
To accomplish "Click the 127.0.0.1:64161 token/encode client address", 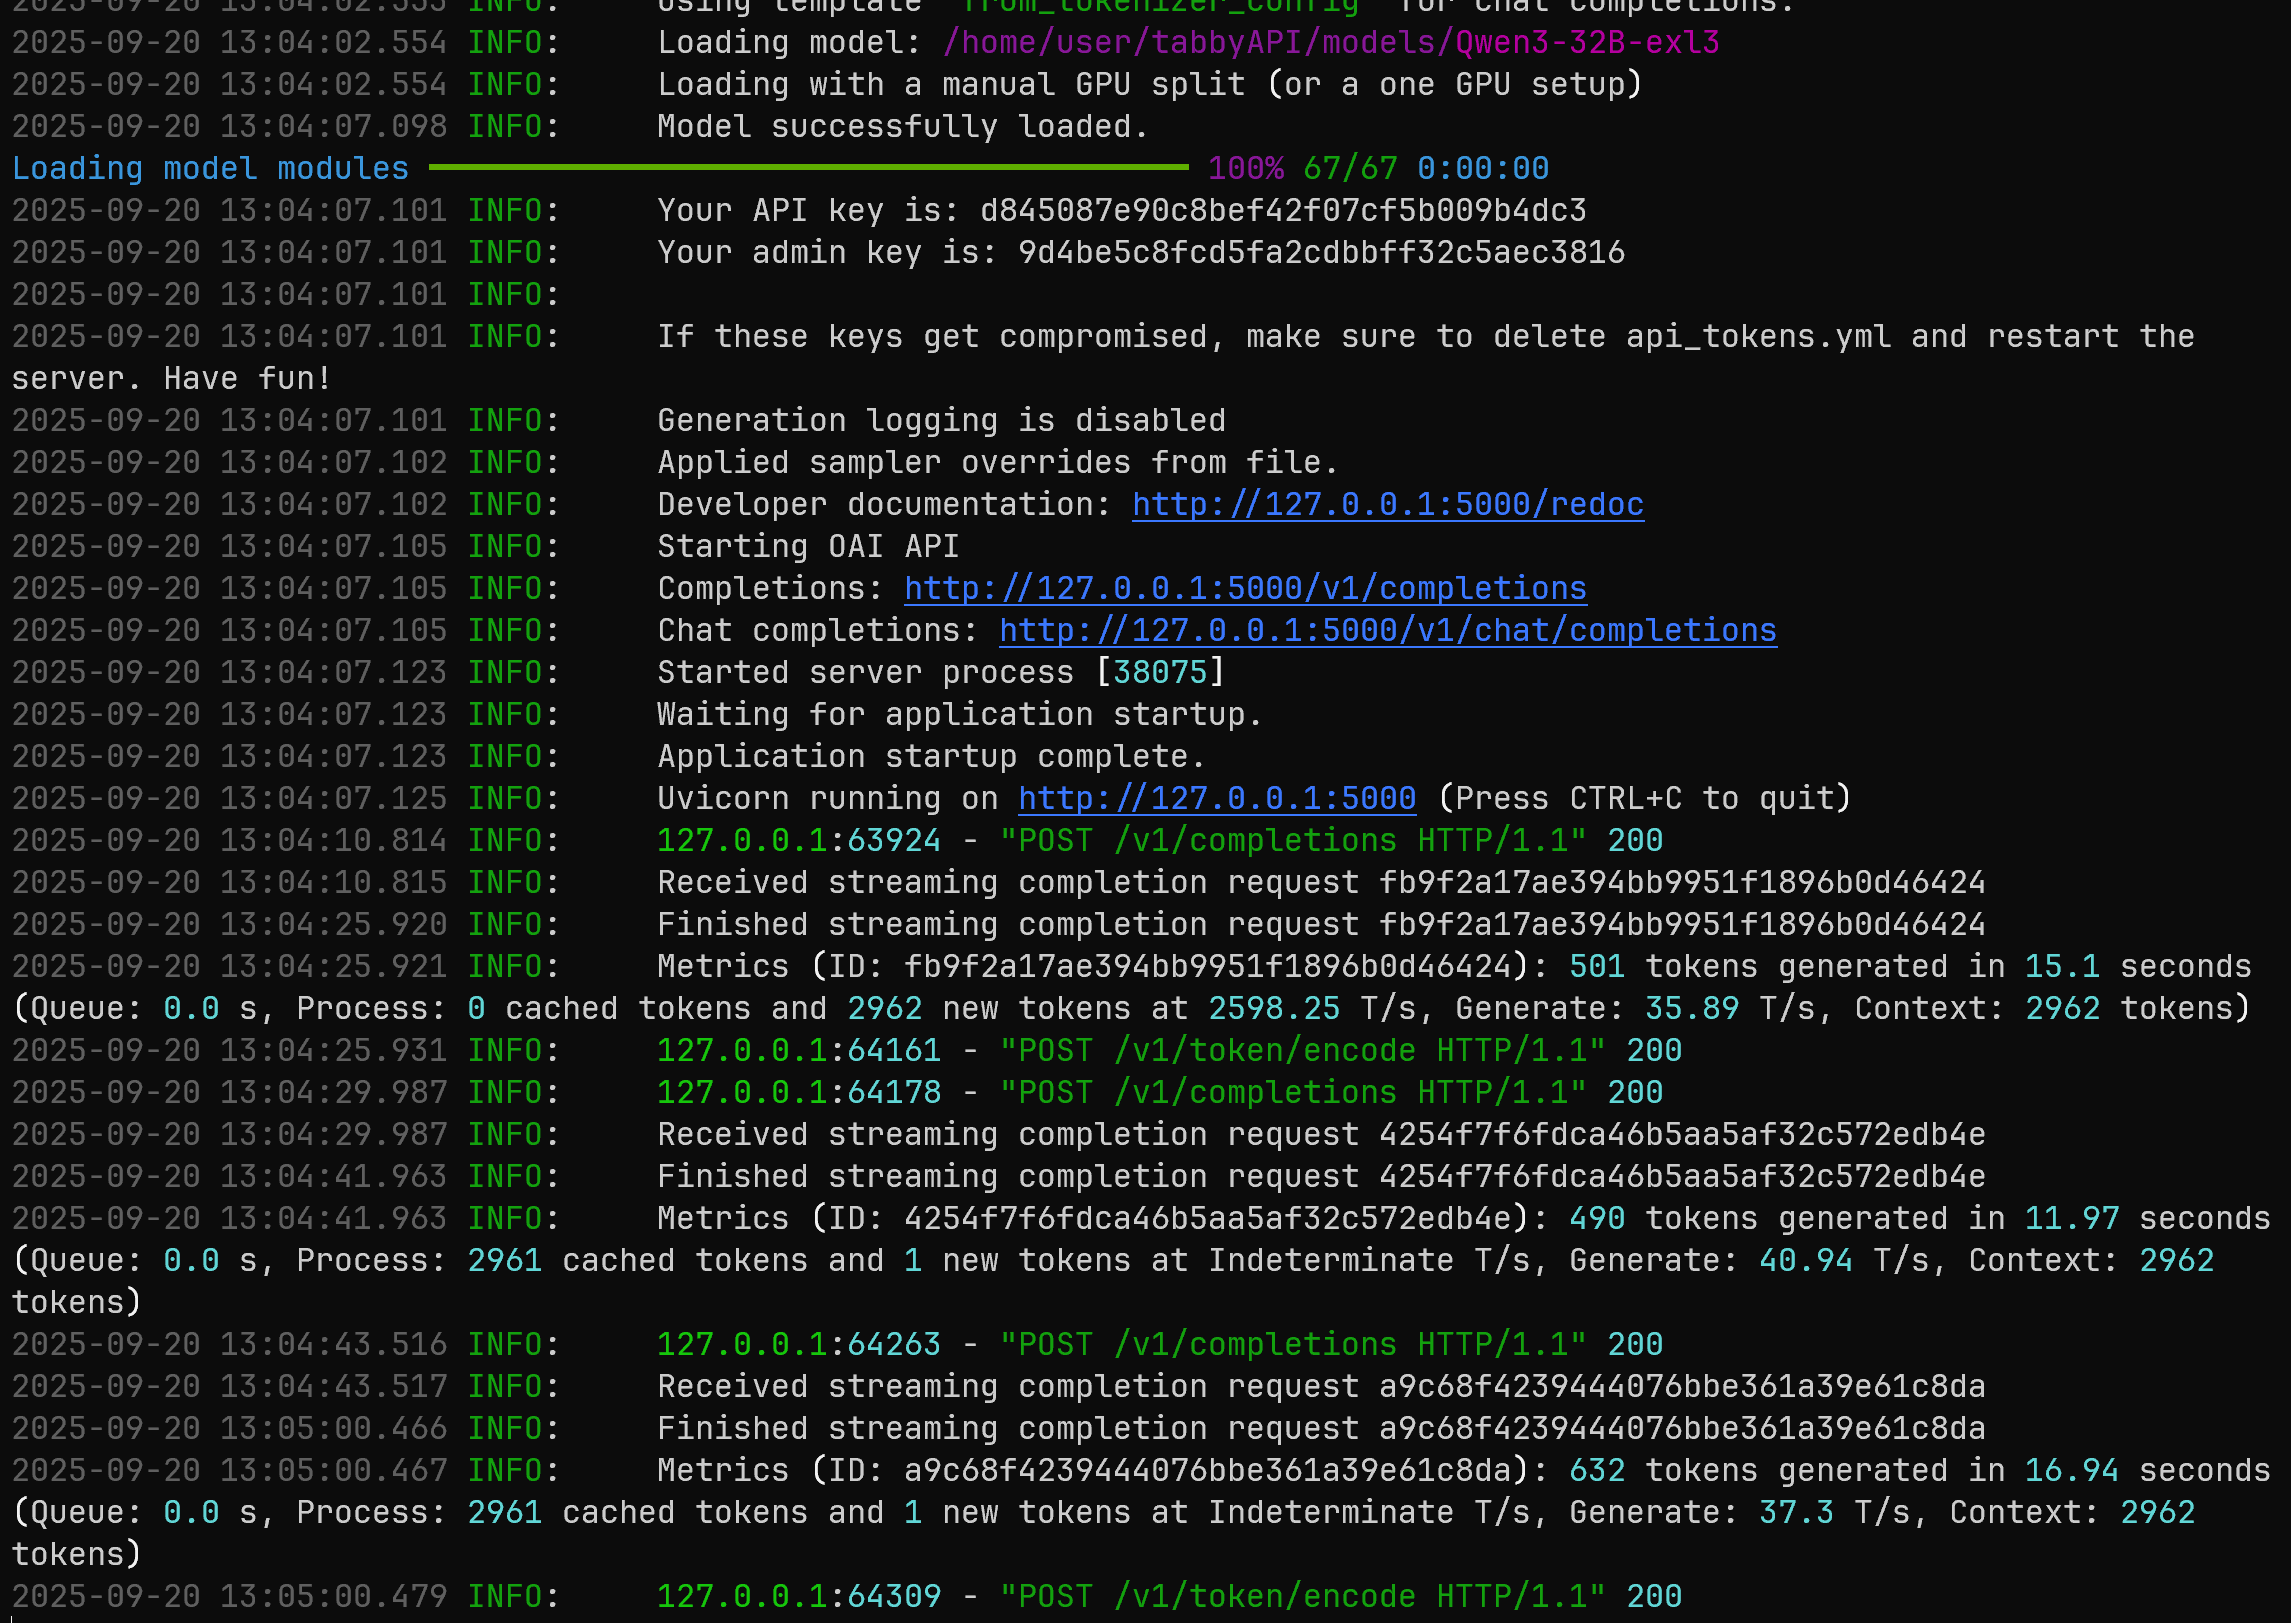I will tap(798, 1051).
